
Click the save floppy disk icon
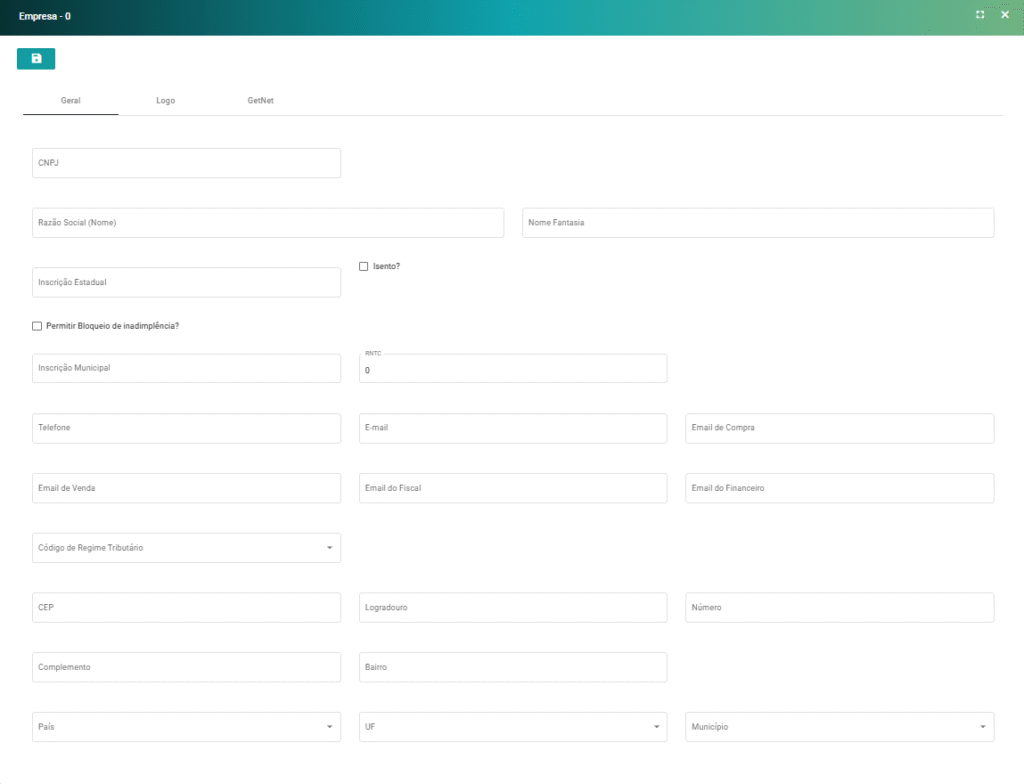pyautogui.click(x=36, y=59)
